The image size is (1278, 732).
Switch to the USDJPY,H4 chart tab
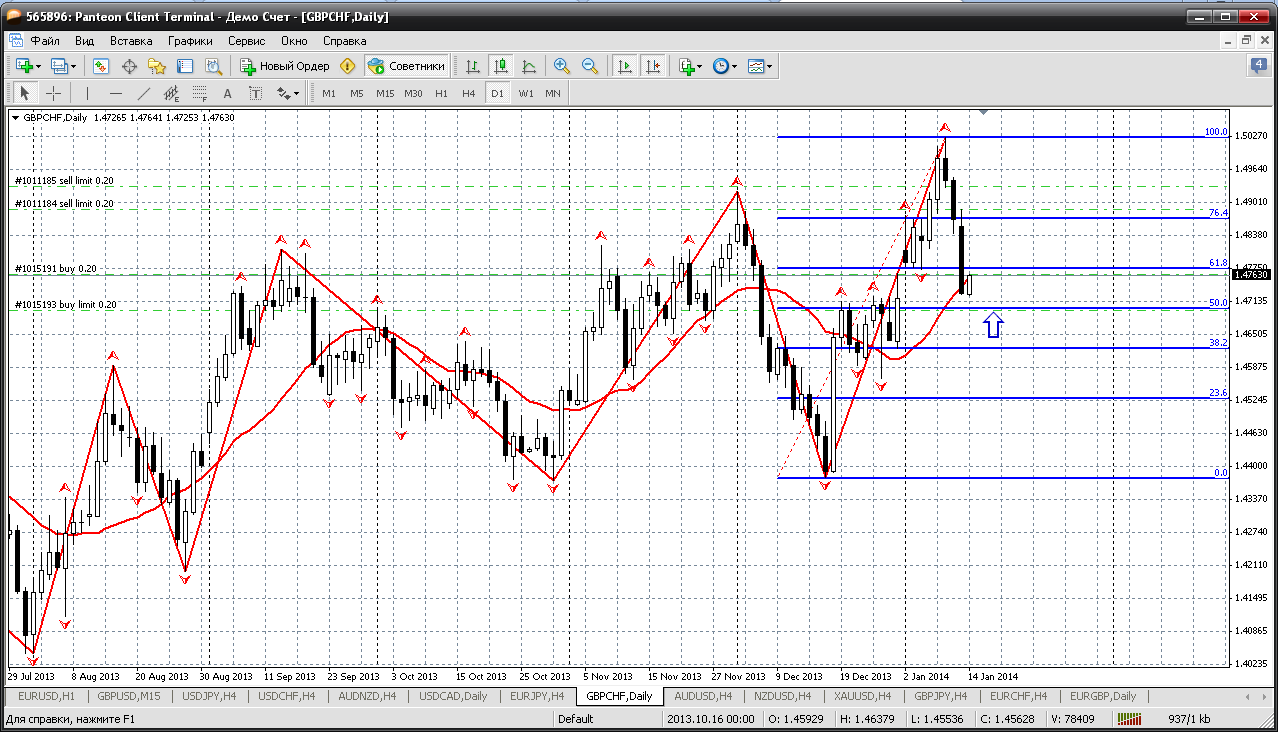click(x=208, y=696)
